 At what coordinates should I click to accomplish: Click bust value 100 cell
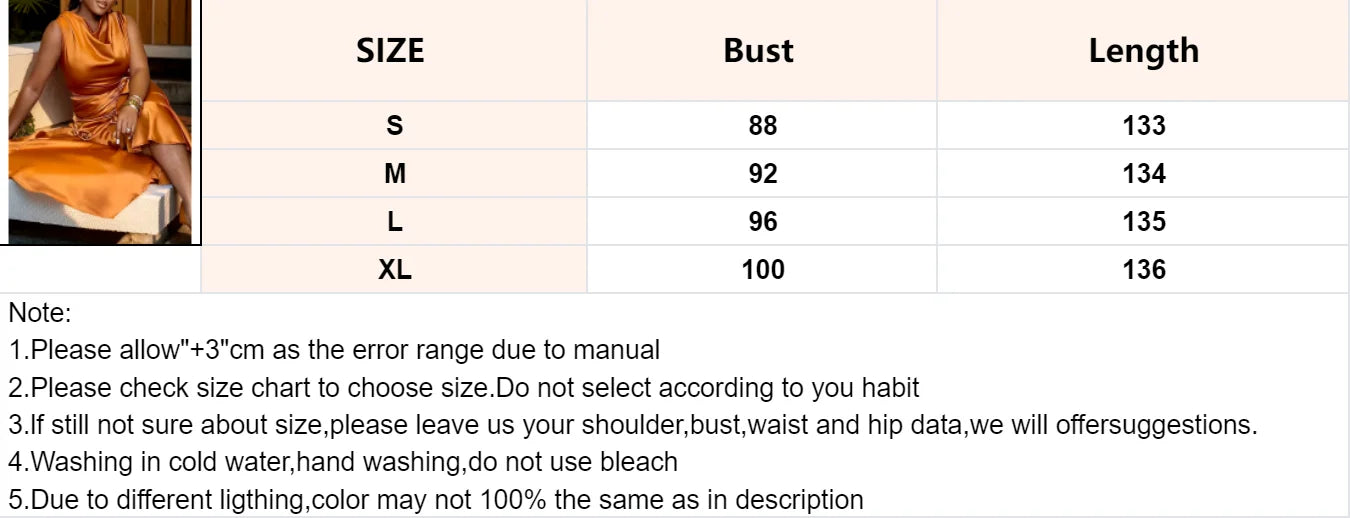[762, 269]
